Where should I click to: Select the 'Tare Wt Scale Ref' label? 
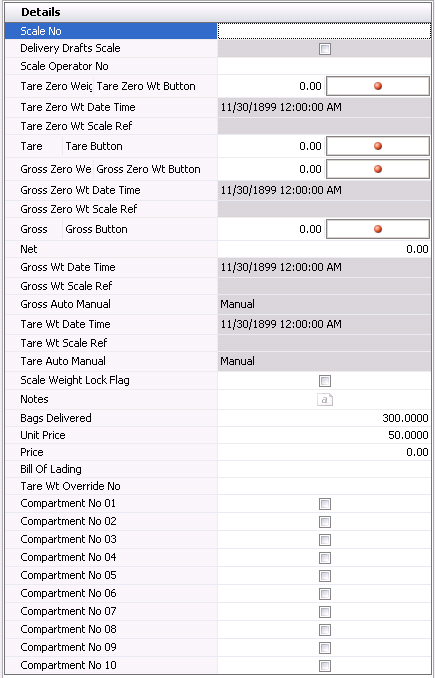[64, 343]
